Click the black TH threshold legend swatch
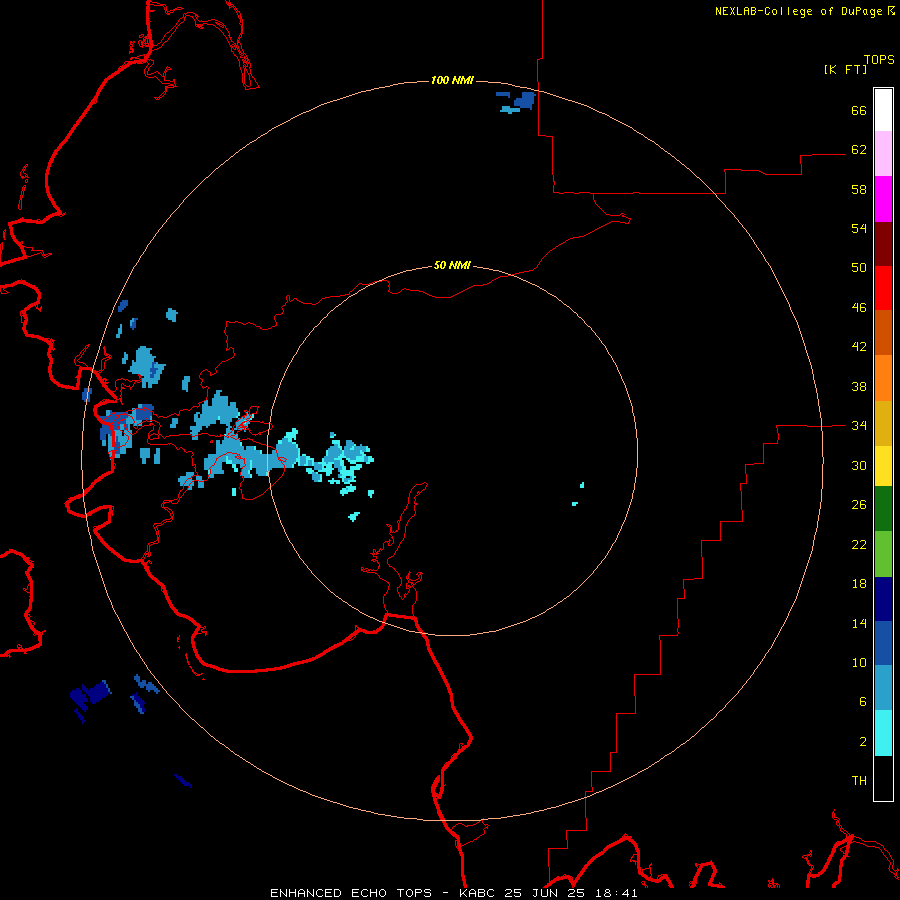 click(883, 778)
